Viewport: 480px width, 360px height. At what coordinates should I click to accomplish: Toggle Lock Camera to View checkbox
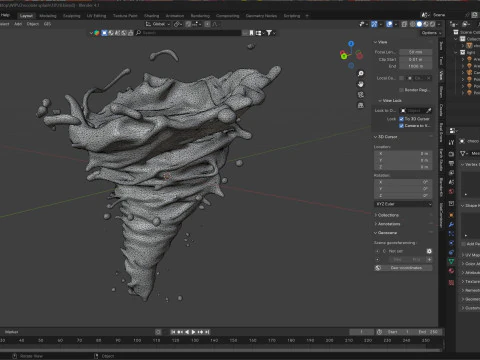tap(401, 126)
